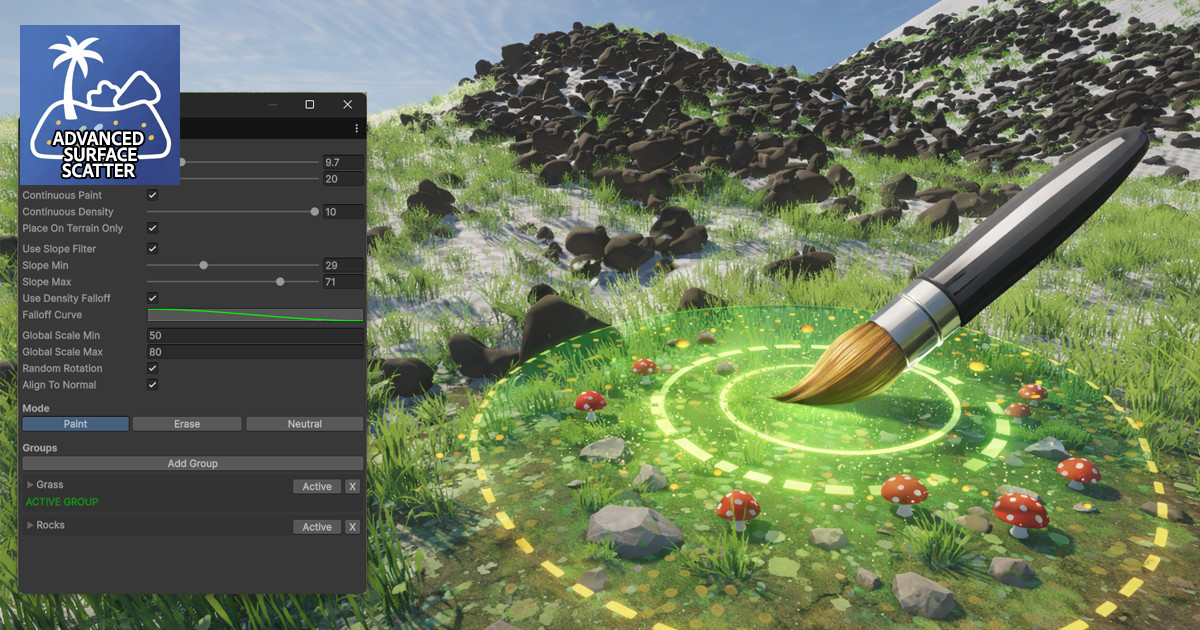Toggle the Align To Normal setting
Viewport: 1200px width, 630px height.
point(152,385)
